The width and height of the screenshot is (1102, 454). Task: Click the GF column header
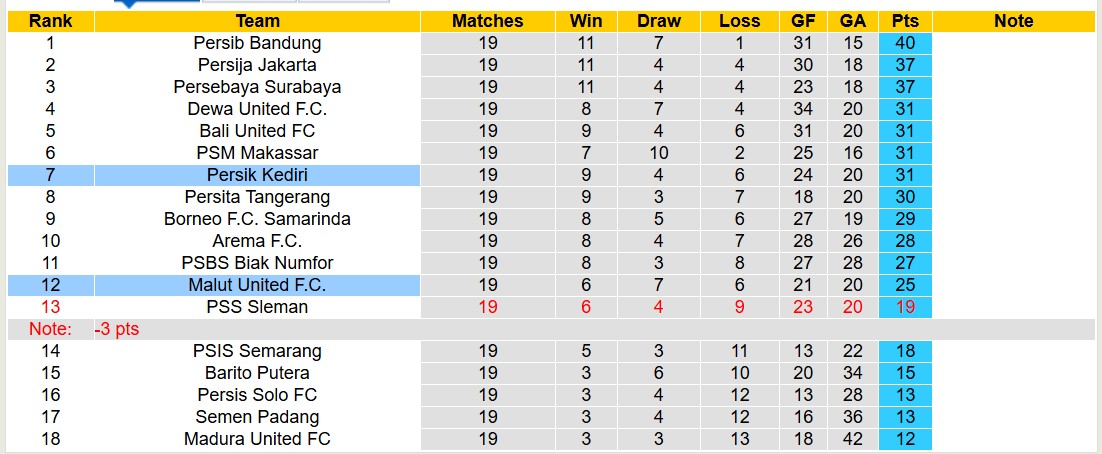[x=803, y=21]
